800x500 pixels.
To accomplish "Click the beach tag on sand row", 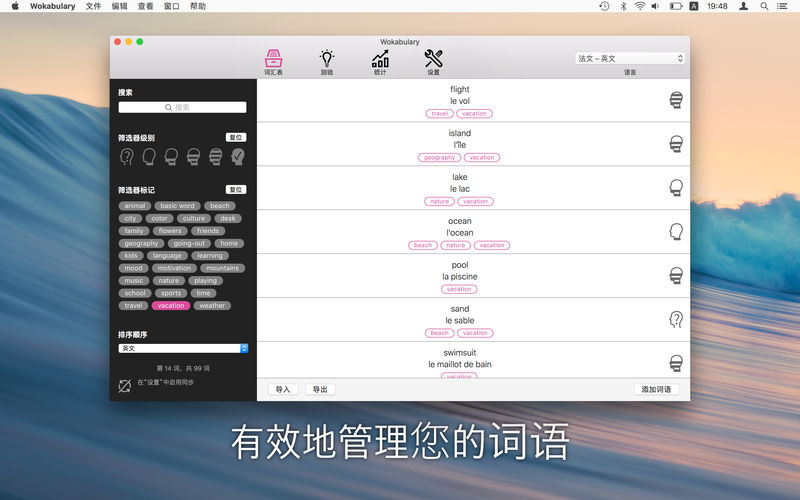I will (x=439, y=333).
